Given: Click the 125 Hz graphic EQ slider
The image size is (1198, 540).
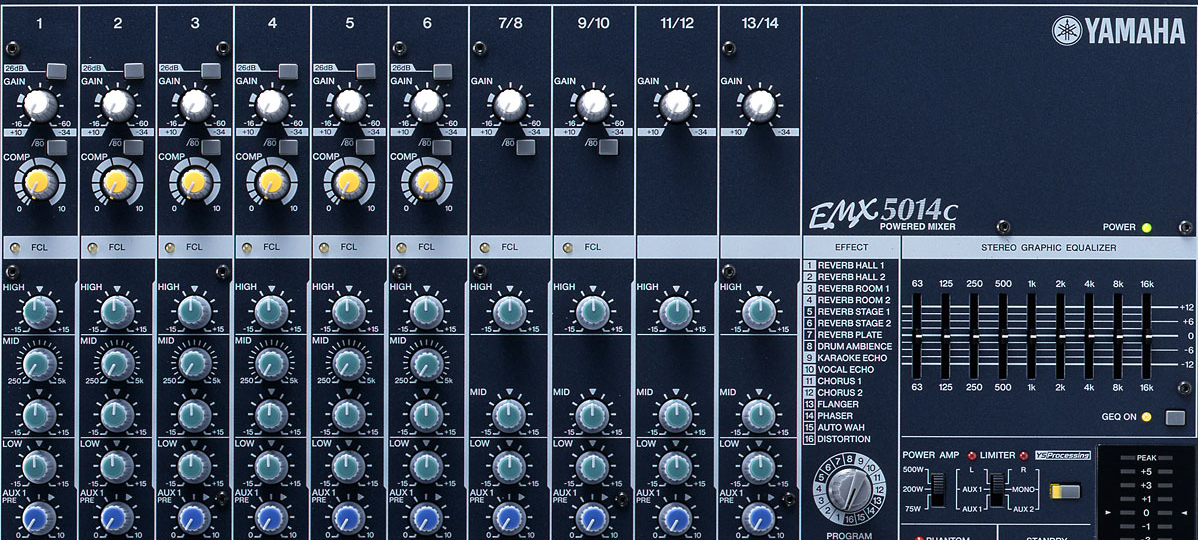Looking at the screenshot, I should 946,336.
